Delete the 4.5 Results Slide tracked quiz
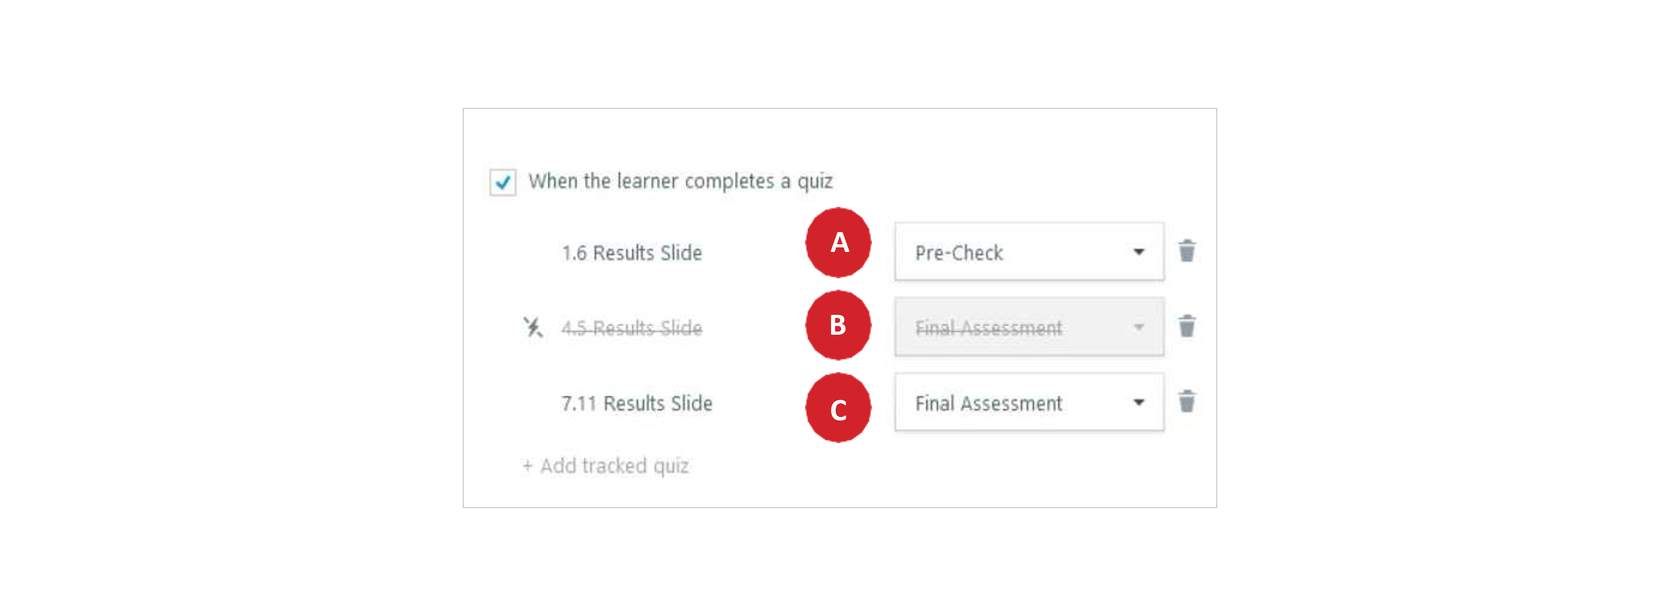Image resolution: width=1680 pixels, height=616 pixels. tap(1187, 326)
